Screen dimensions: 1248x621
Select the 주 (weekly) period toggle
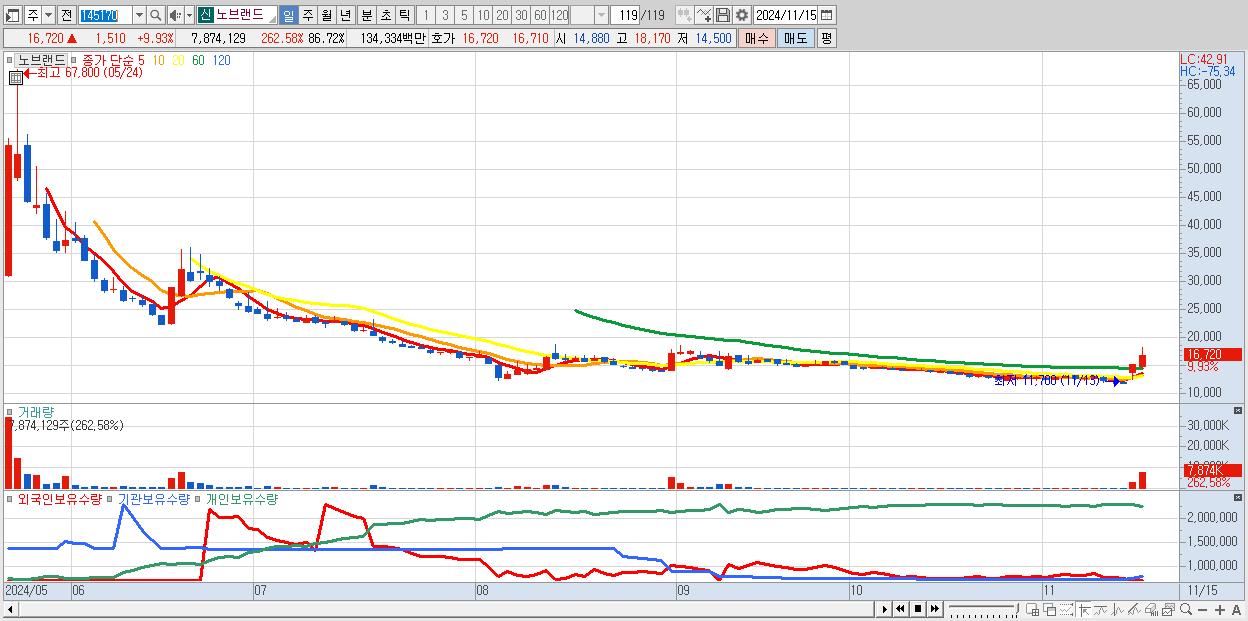pos(307,15)
